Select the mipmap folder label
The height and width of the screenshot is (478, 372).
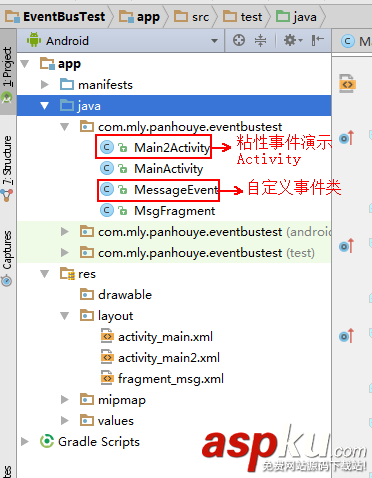122,400
